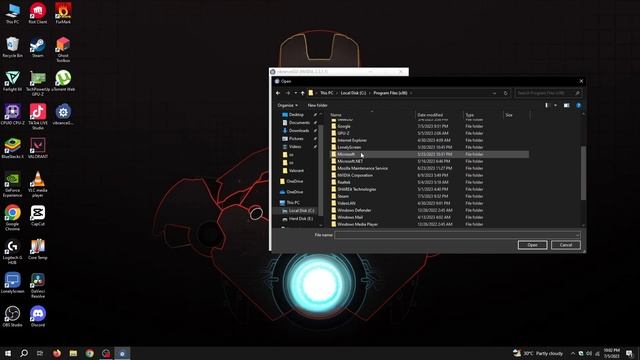Select the "NVIDIA Corporation" folder row
This screenshot has height=360, width=640.
pos(429,175)
